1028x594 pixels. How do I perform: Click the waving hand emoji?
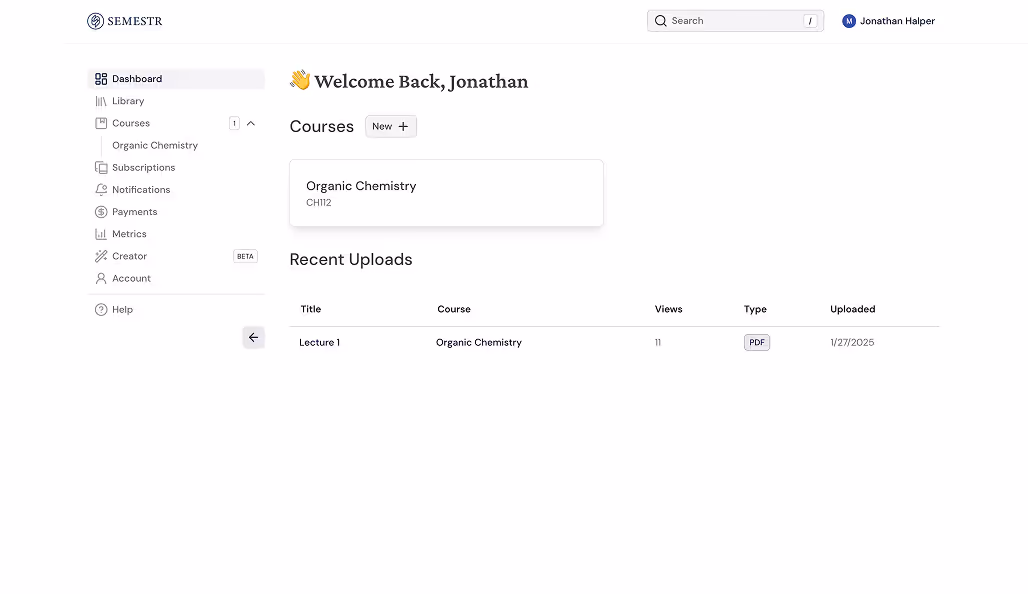tap(300, 80)
